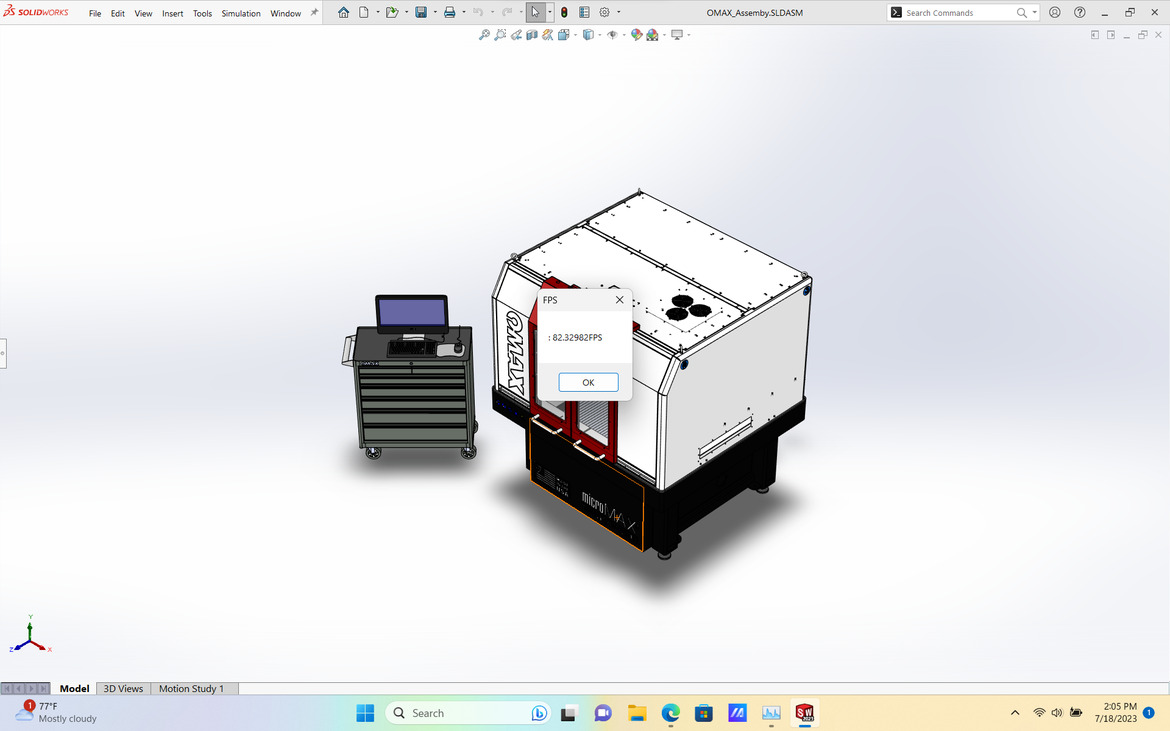The height and width of the screenshot is (731, 1170).
Task: Click the Home icon in the toolbar
Action: [x=343, y=12]
